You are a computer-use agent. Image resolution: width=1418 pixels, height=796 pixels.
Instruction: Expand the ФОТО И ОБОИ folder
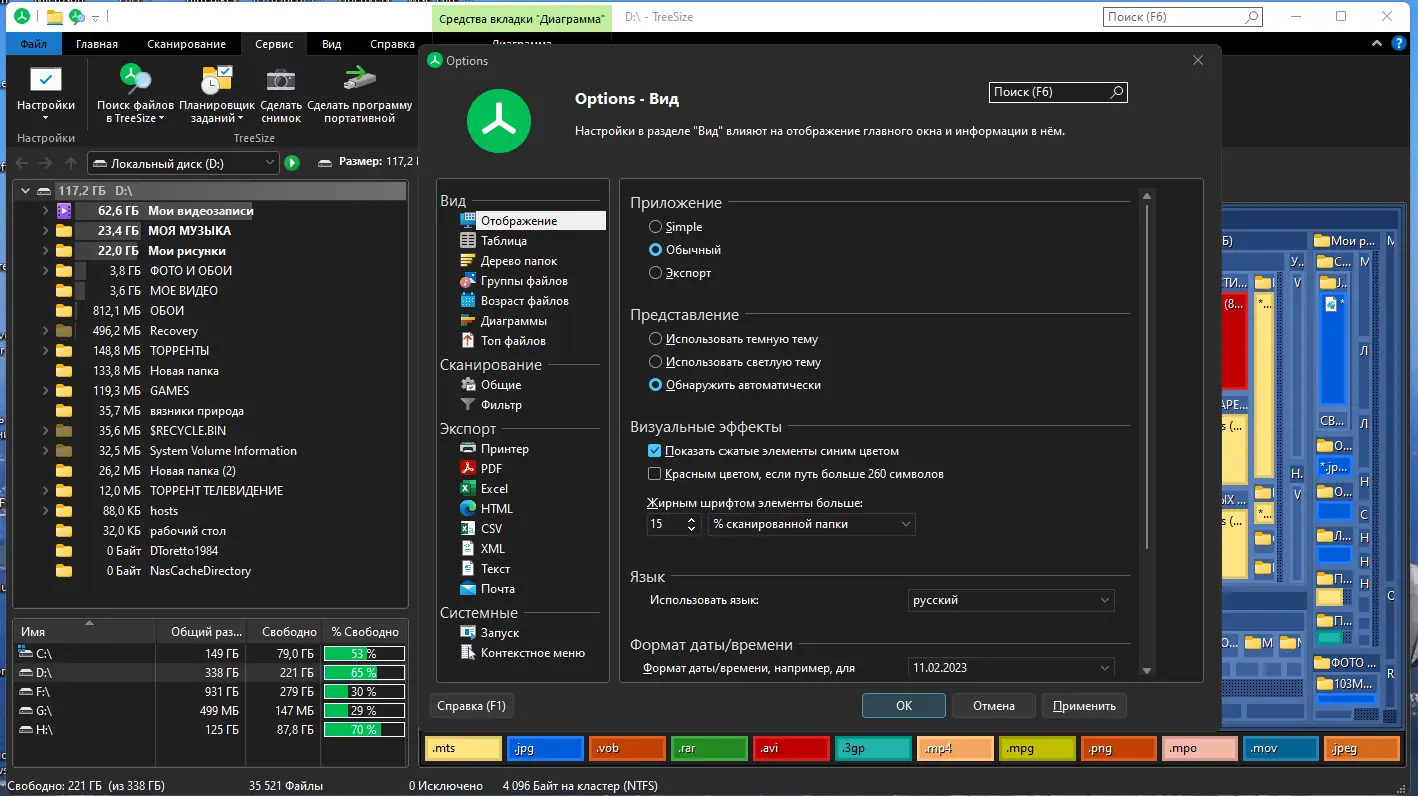click(x=46, y=271)
